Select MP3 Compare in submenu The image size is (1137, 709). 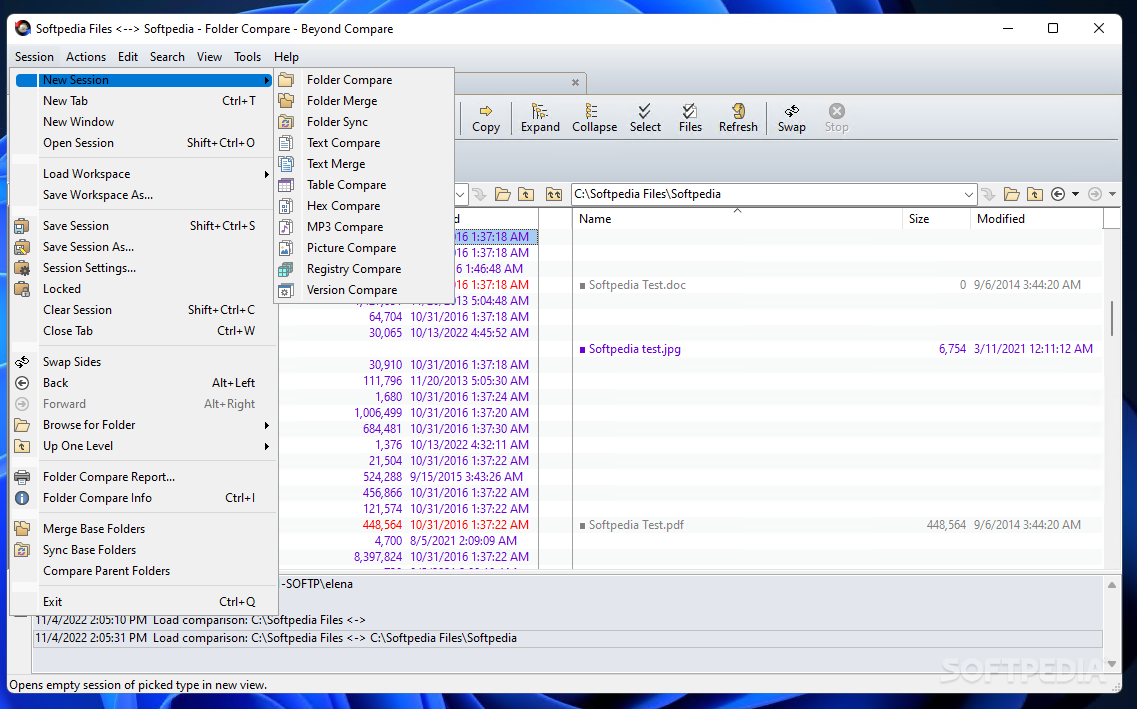point(363,227)
